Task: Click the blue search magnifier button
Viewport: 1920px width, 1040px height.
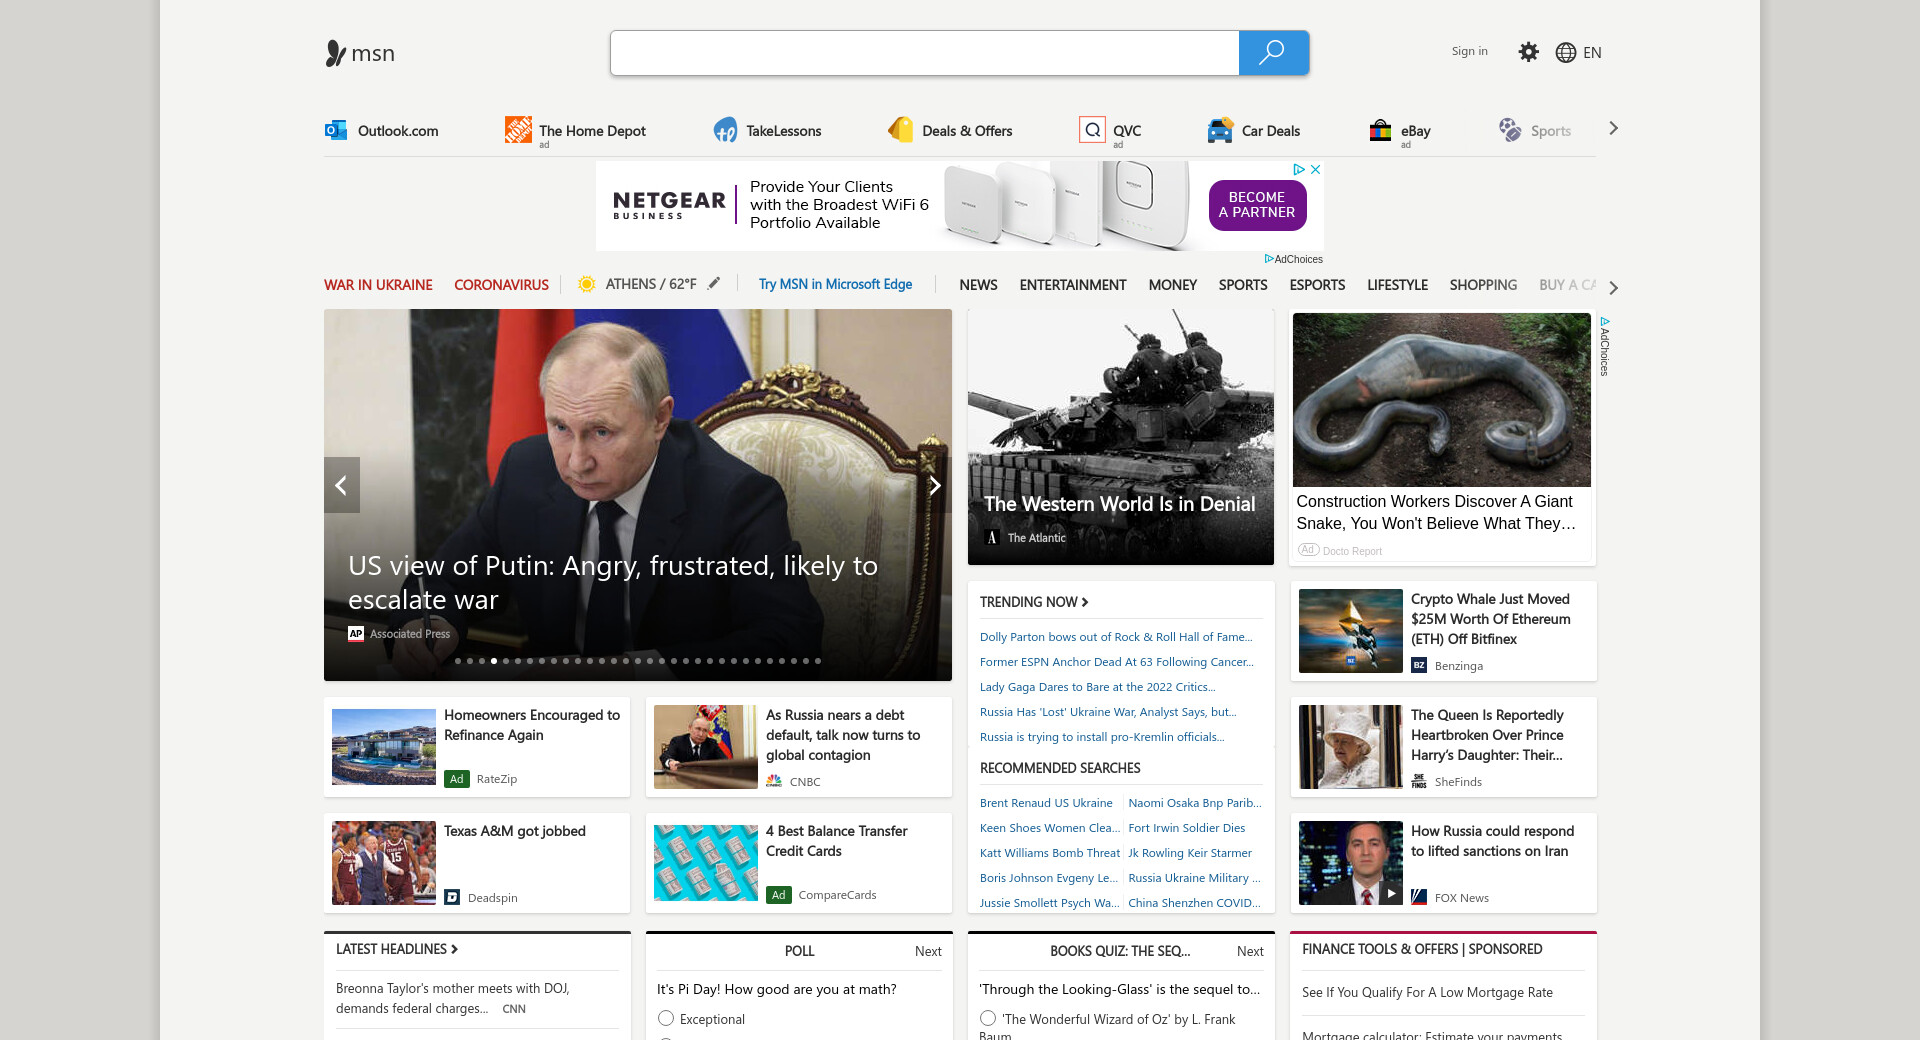Action: coord(1273,53)
